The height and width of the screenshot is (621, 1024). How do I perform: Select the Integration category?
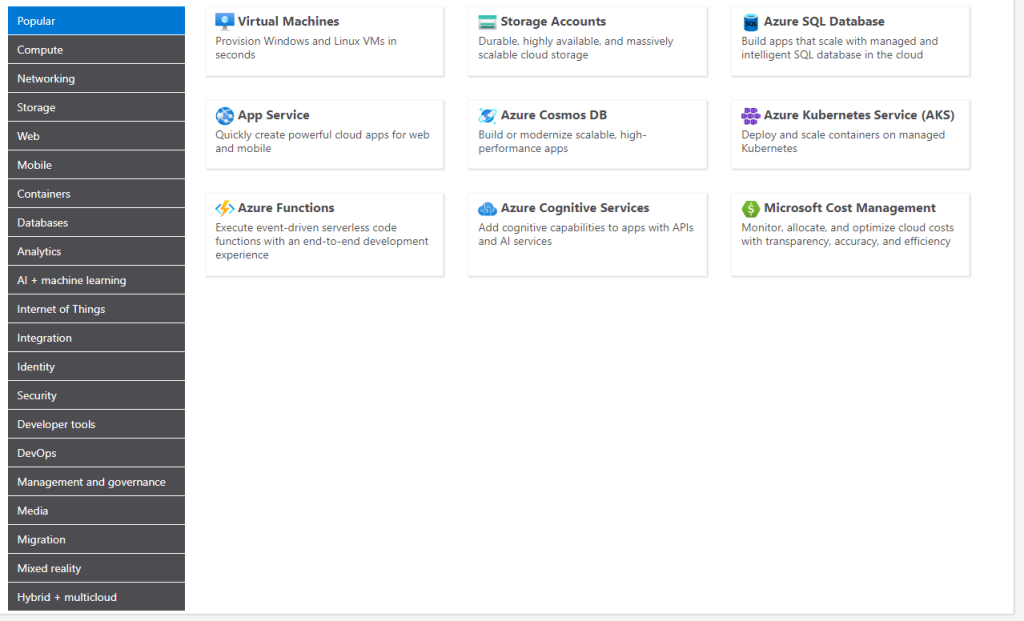[97, 337]
